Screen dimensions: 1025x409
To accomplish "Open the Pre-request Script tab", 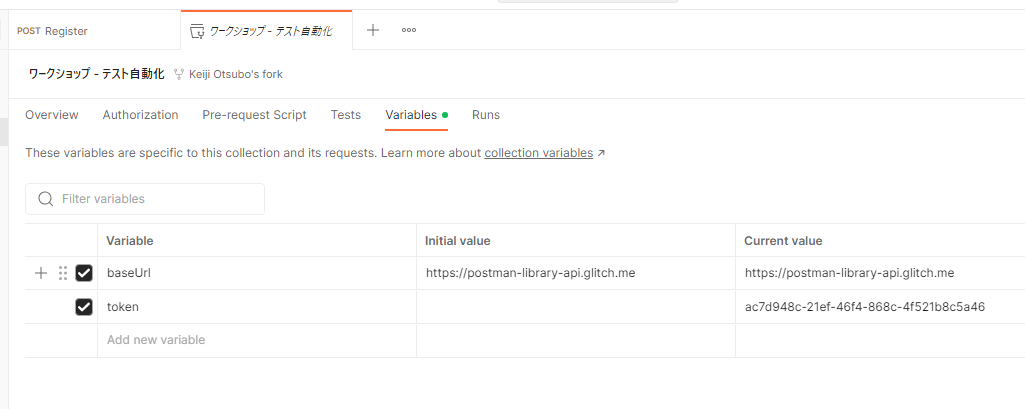I will click(x=254, y=115).
